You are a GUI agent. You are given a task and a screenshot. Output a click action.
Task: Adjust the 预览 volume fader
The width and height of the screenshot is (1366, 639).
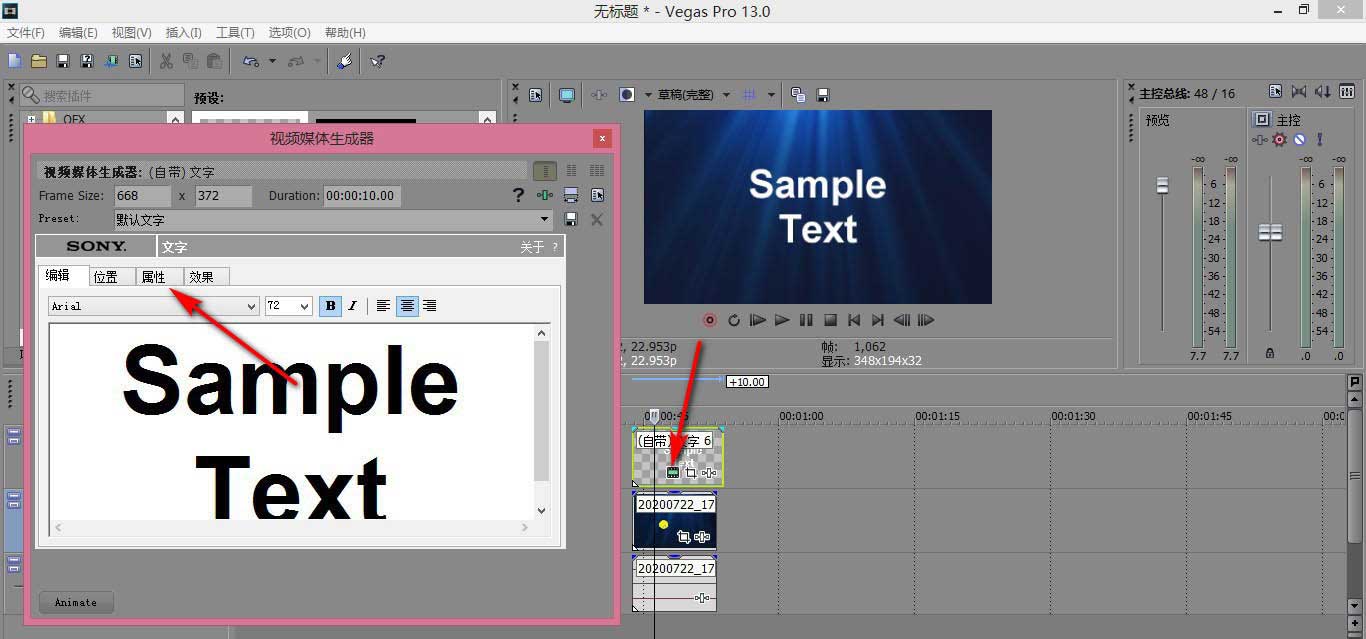(x=1161, y=186)
